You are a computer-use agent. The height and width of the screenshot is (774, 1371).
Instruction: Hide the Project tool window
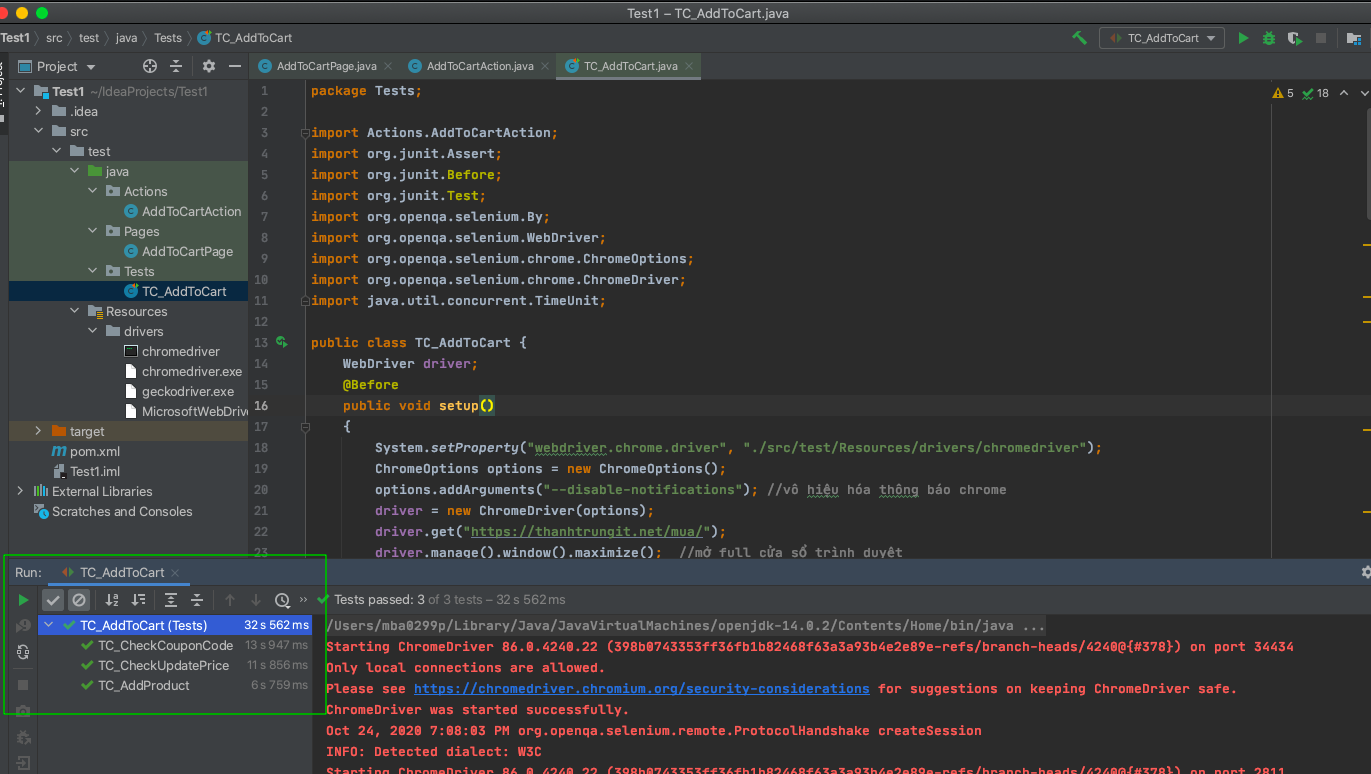[x=235, y=66]
